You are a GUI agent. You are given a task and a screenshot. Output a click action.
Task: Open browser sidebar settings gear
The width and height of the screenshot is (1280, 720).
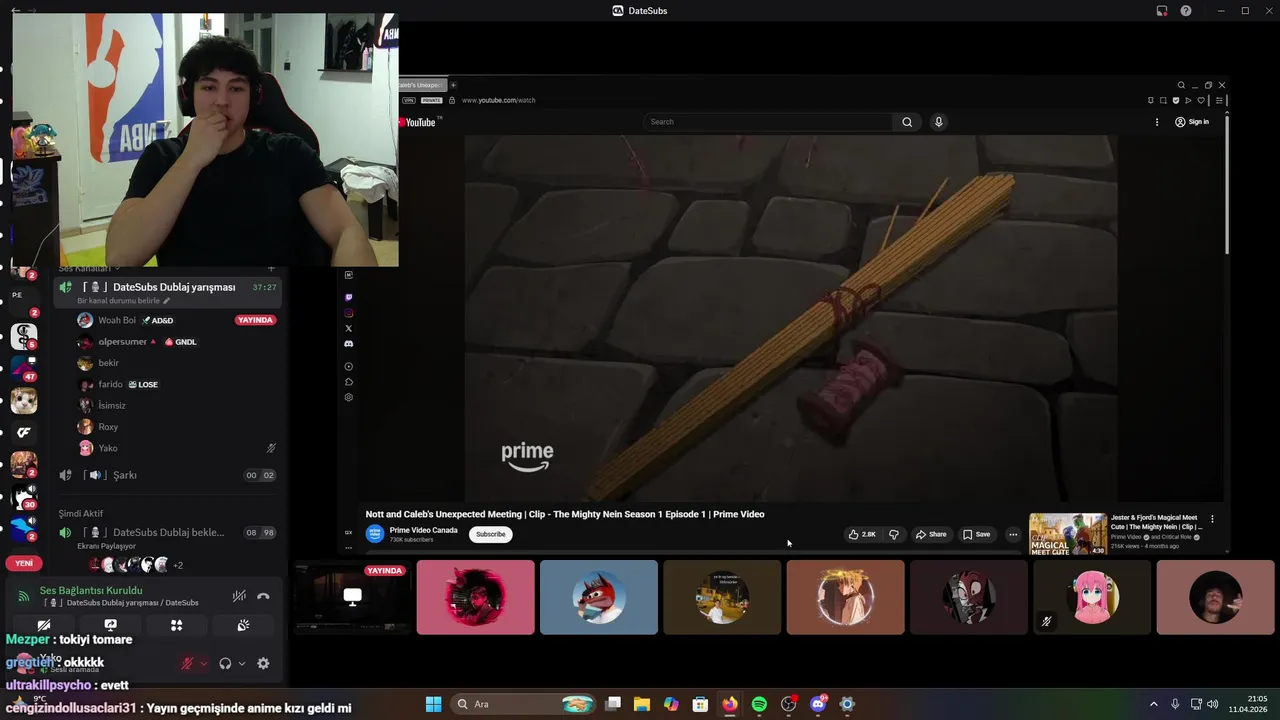[x=349, y=397]
